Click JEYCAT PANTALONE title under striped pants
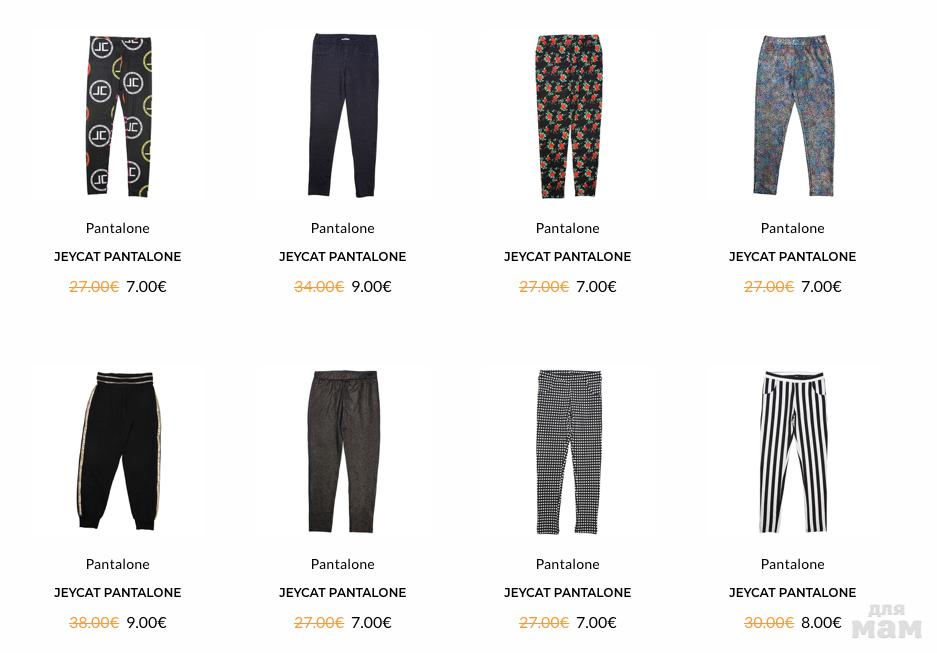This screenshot has height=653, width=937. coord(792,592)
